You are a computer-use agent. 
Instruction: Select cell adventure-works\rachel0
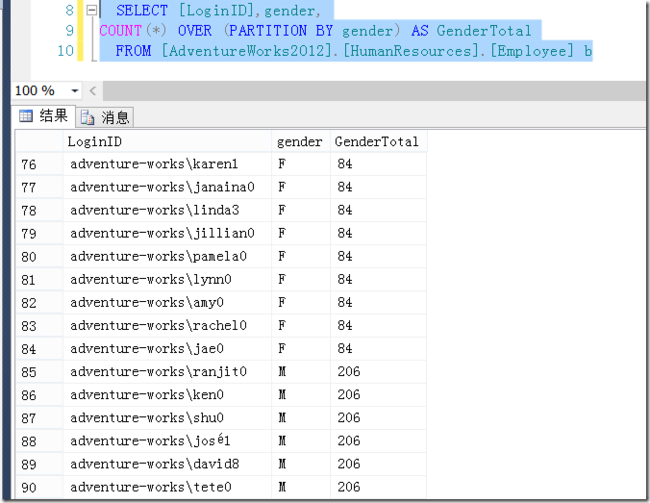167,326
